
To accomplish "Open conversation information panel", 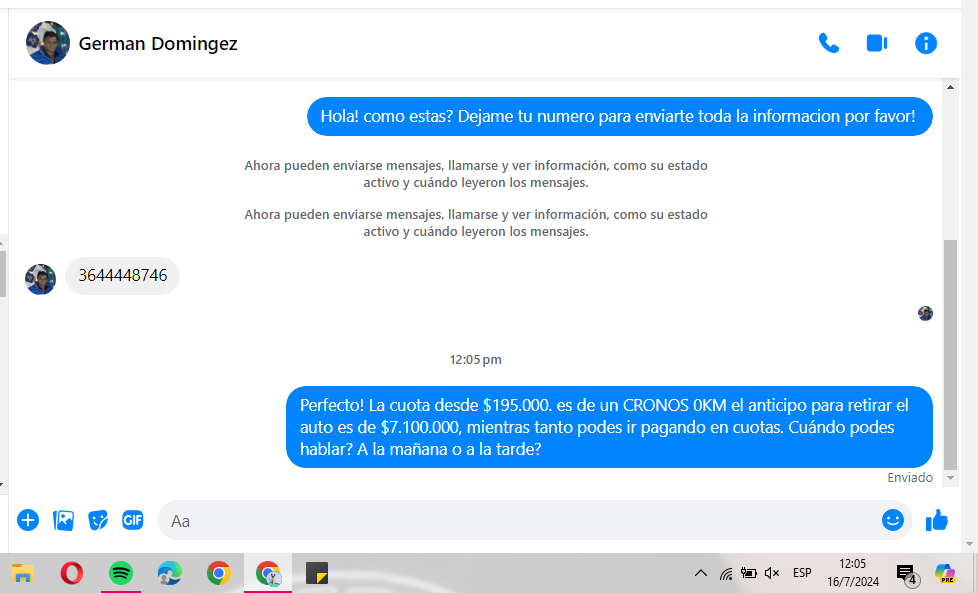I will [x=926, y=43].
